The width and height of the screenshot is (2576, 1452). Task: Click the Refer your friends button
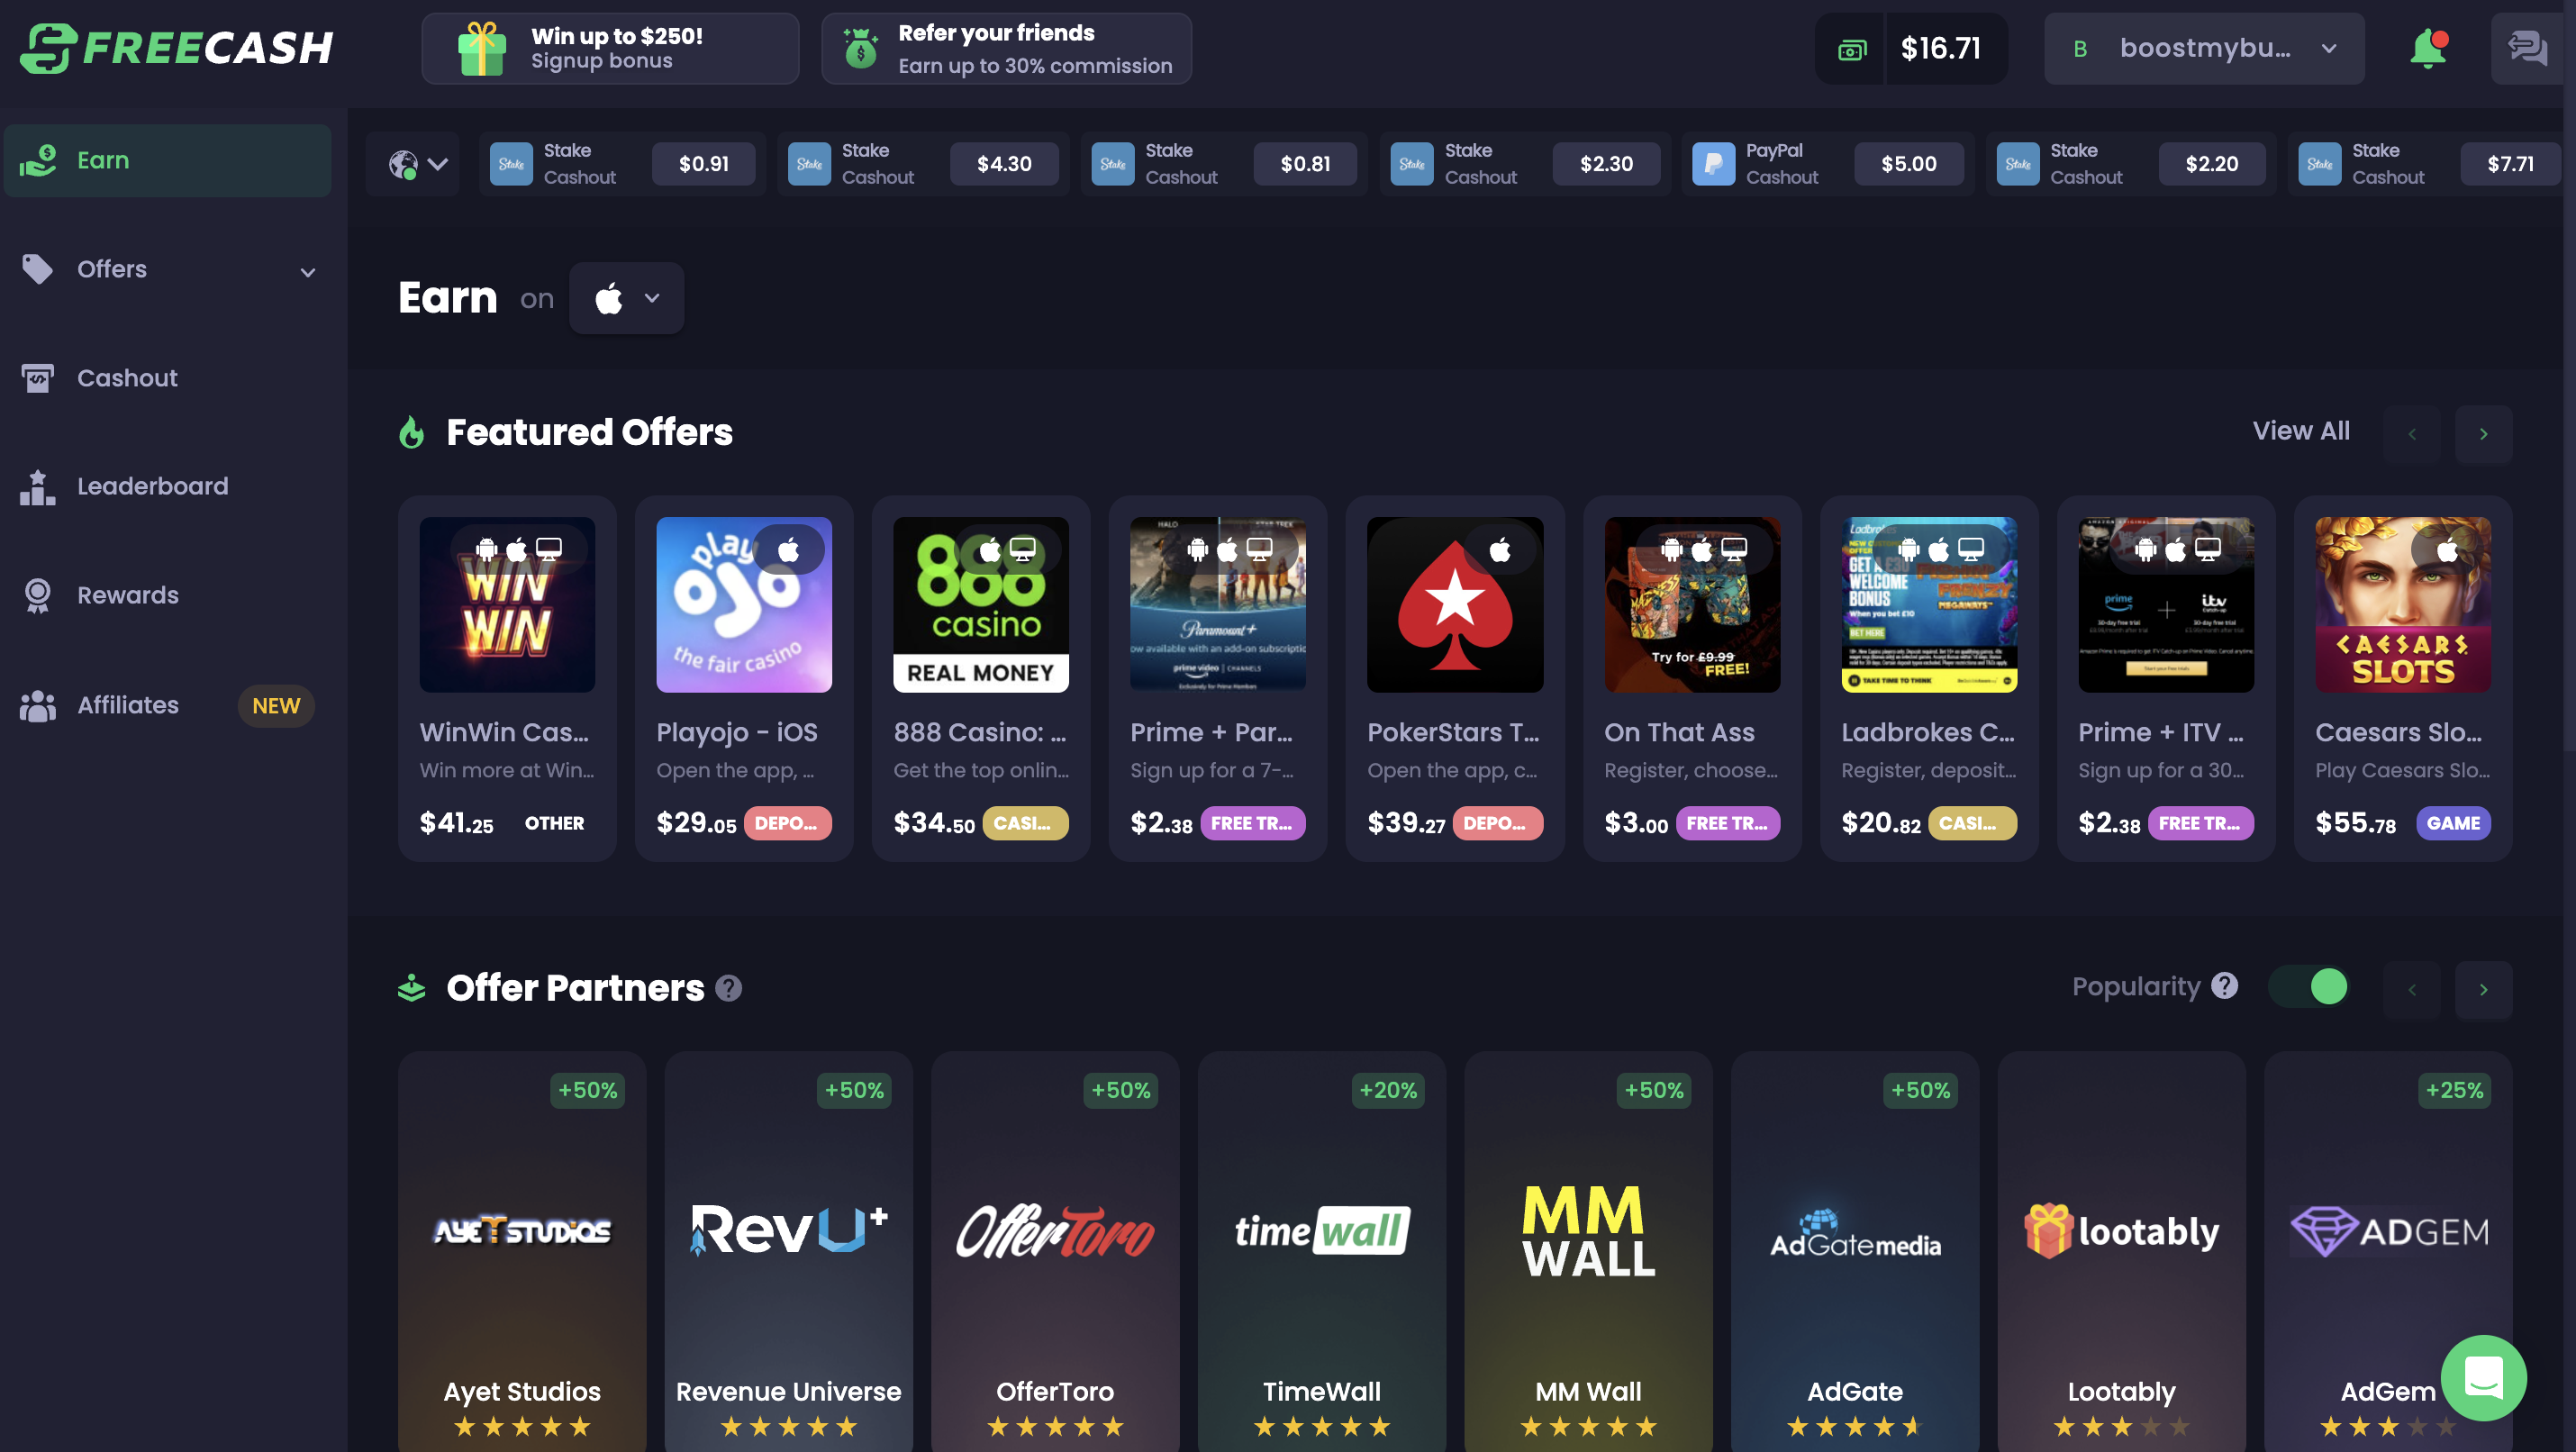click(1007, 48)
